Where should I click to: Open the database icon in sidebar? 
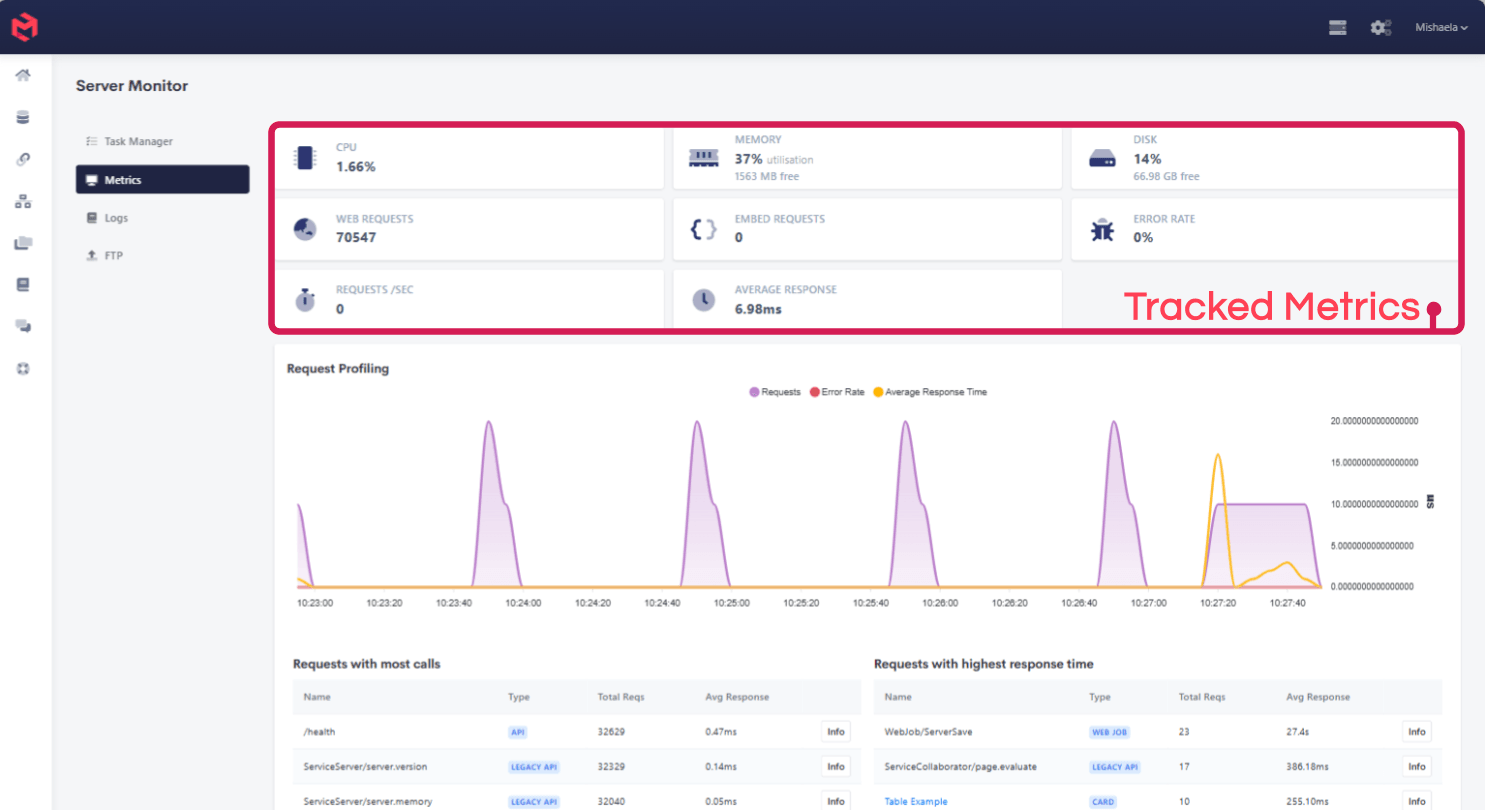pos(23,118)
